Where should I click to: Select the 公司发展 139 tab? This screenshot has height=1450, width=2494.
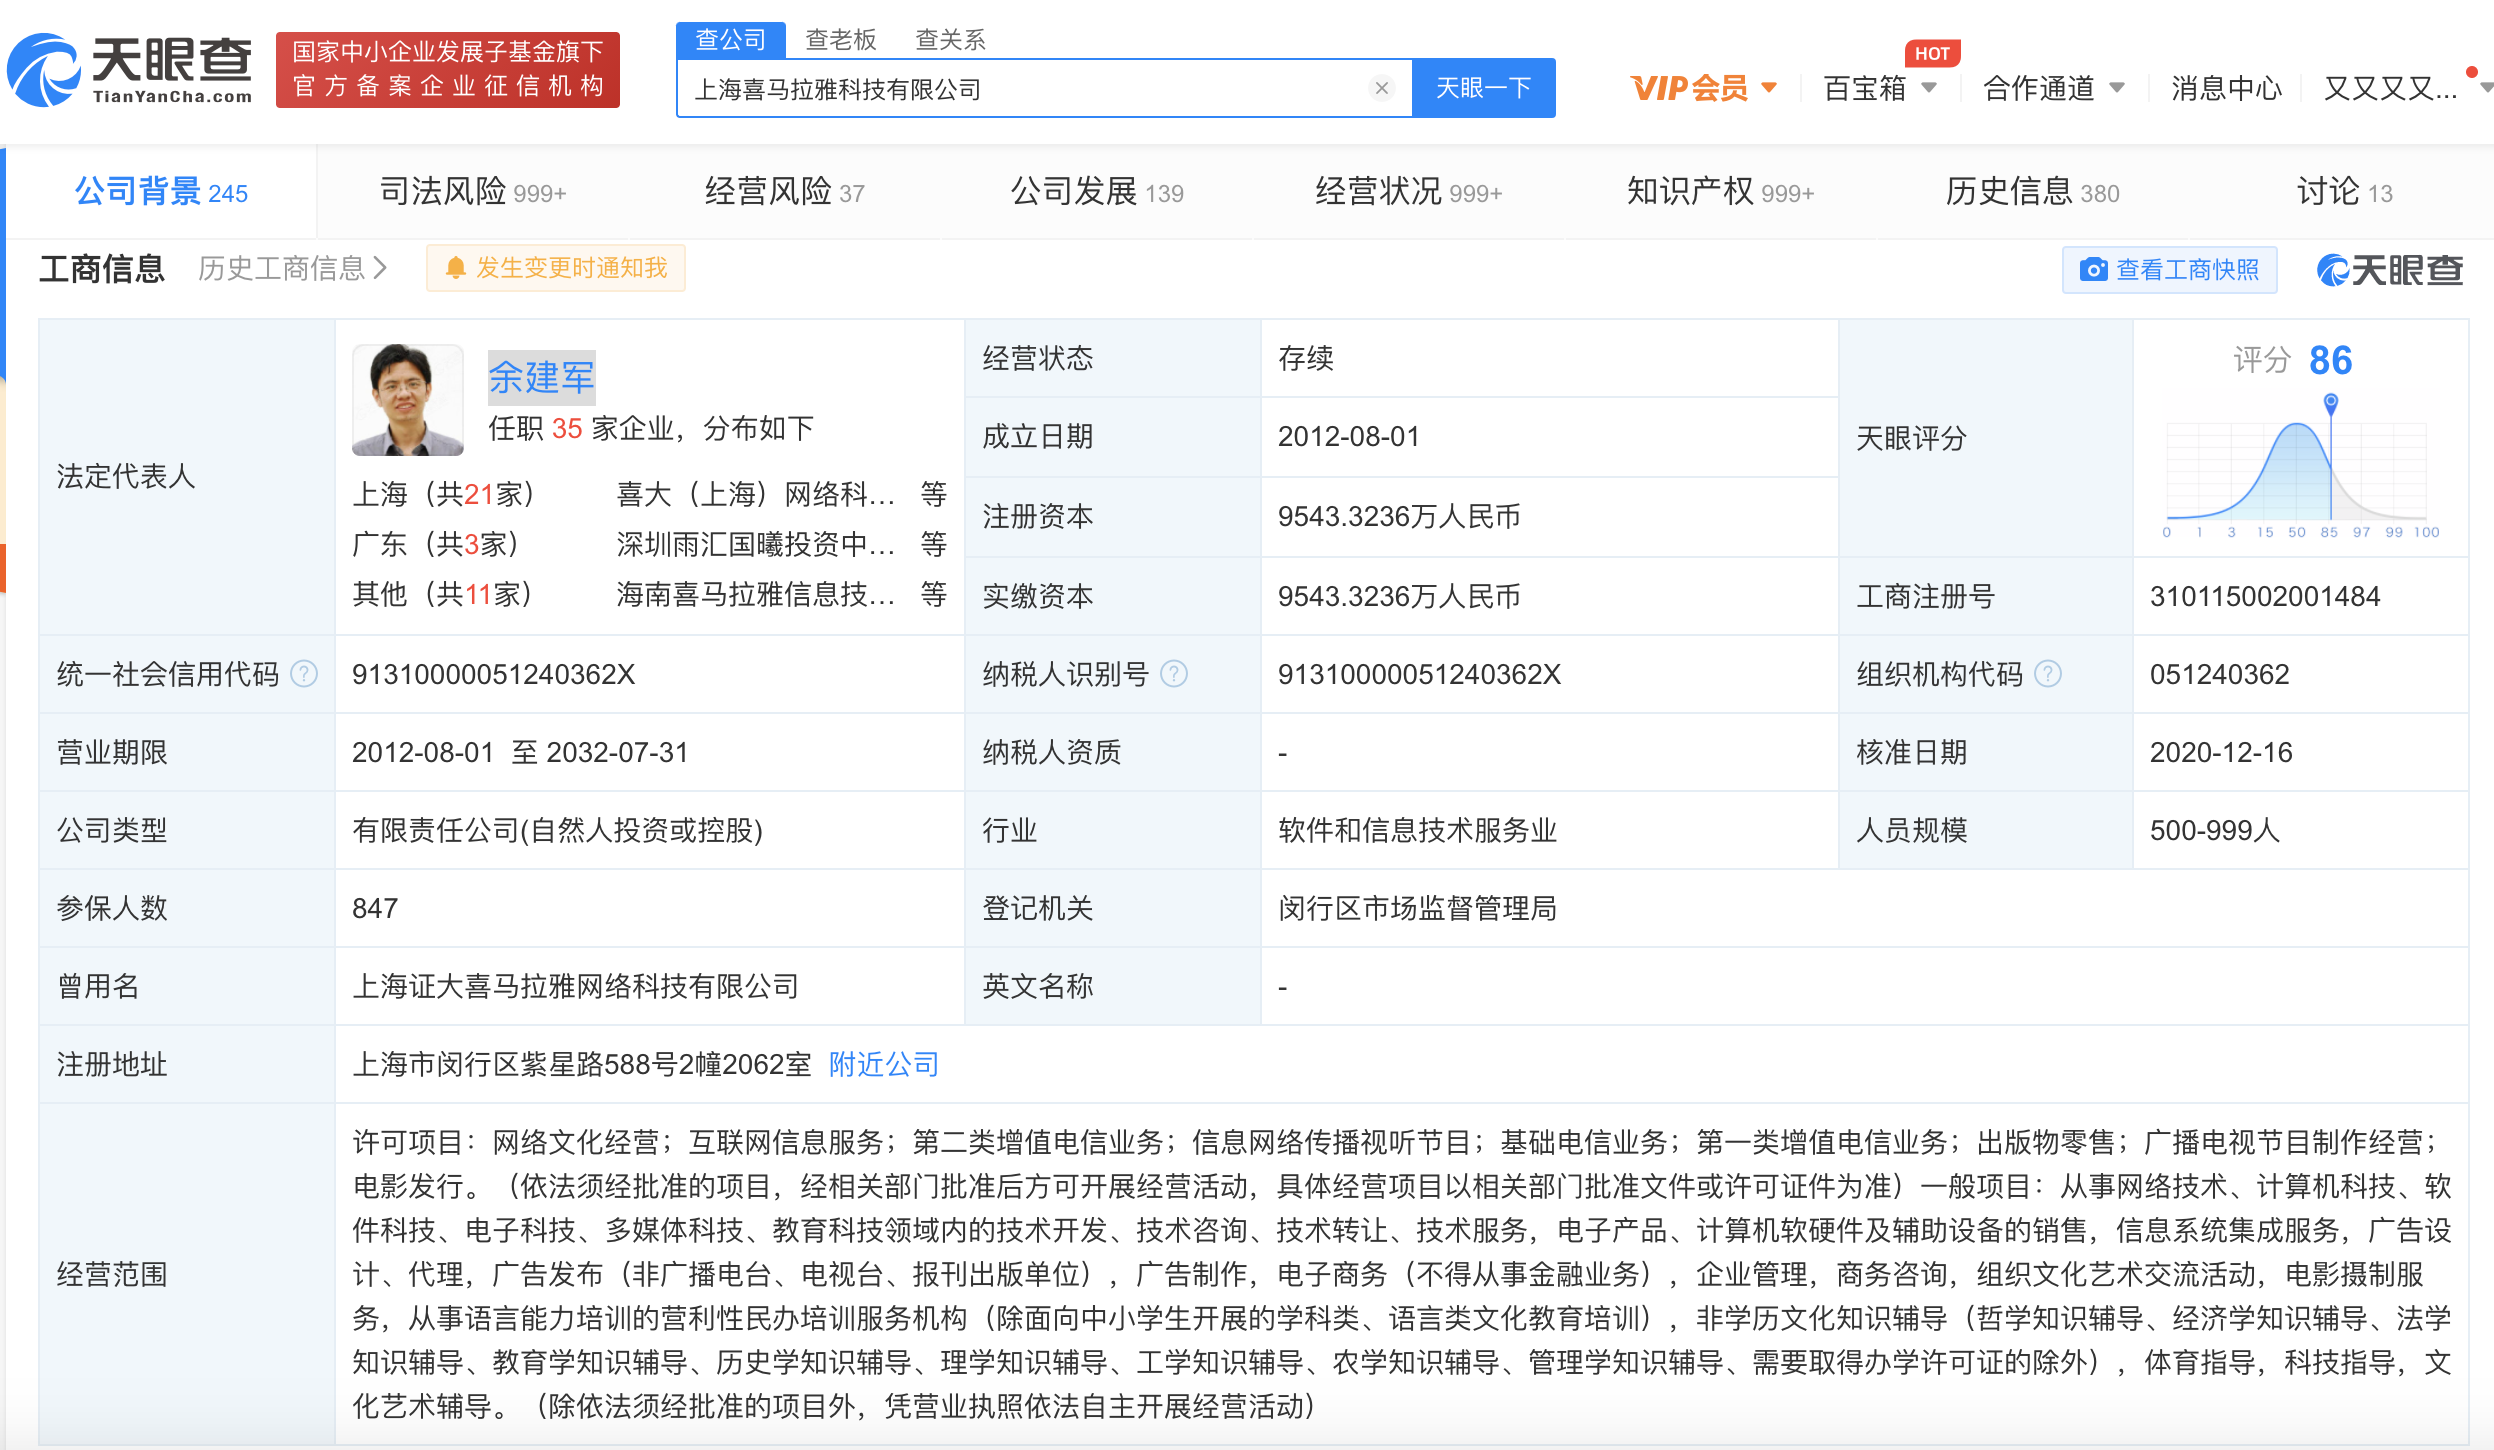coord(1097,191)
